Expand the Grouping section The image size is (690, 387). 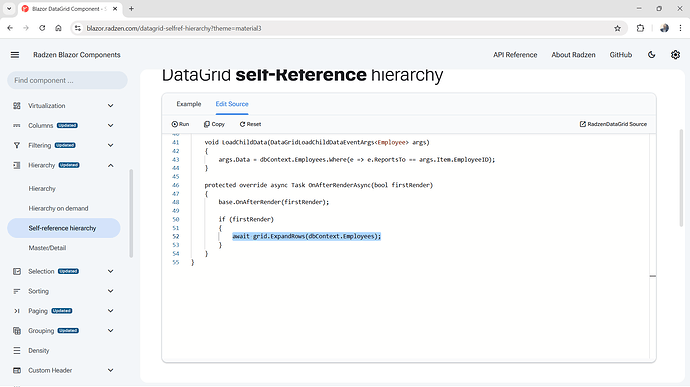click(110, 331)
